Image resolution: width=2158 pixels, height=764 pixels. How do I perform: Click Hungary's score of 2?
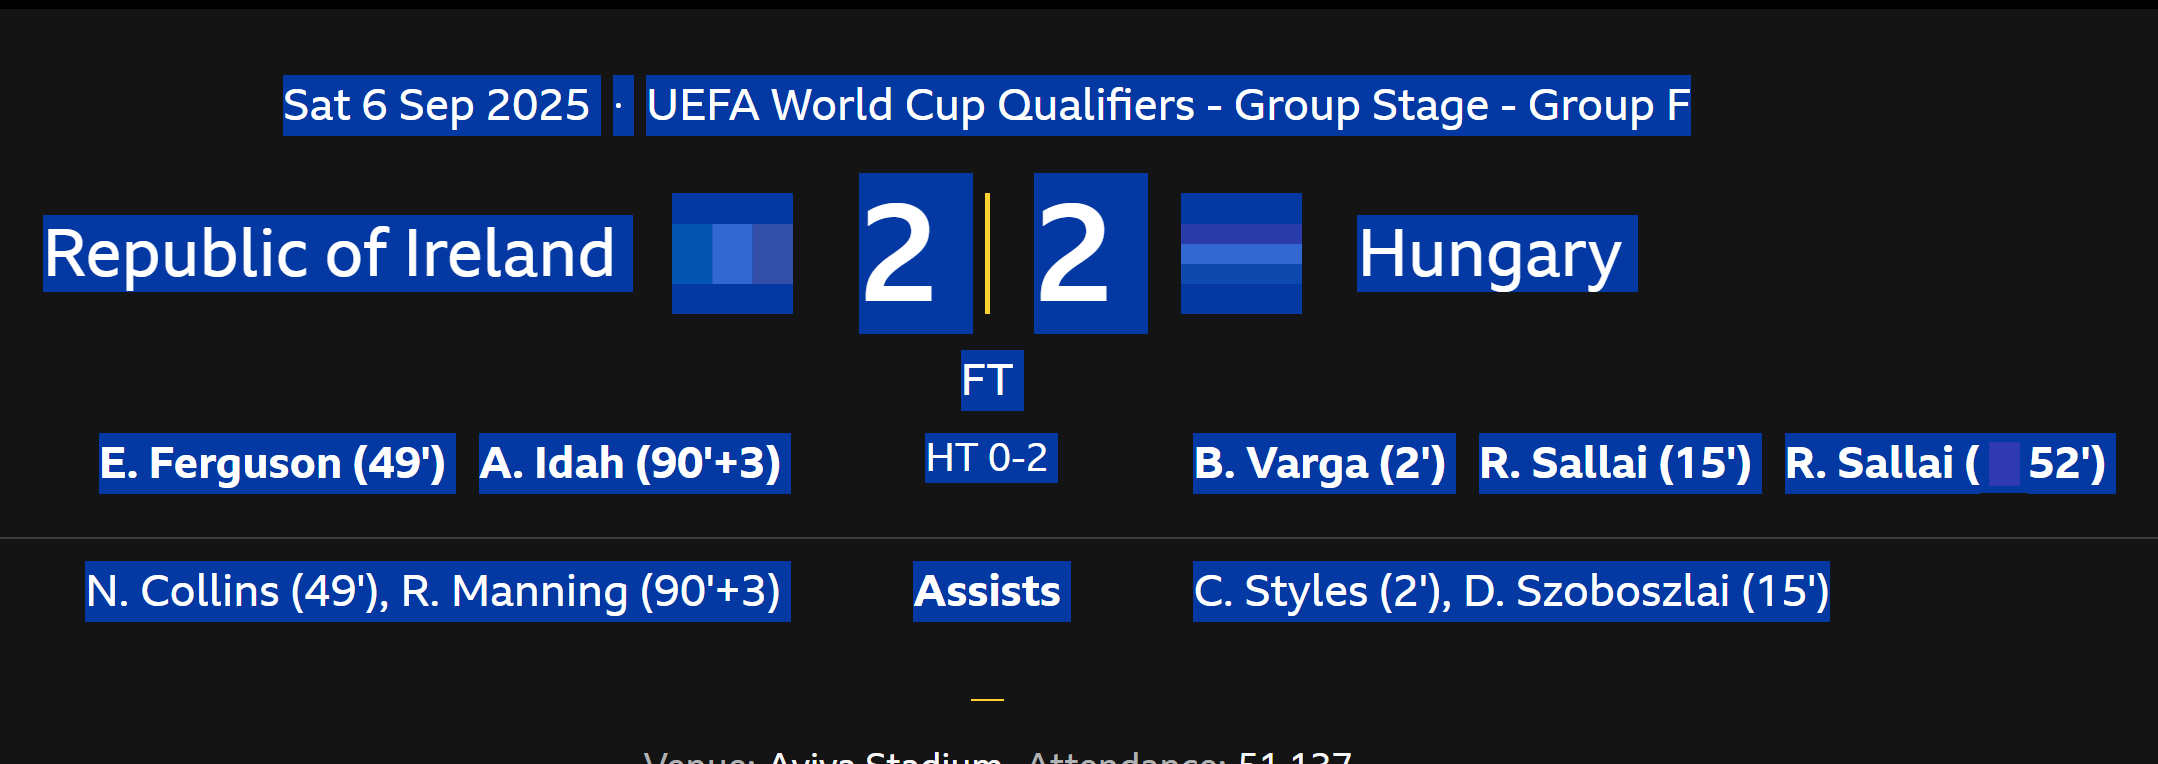(x=1090, y=253)
